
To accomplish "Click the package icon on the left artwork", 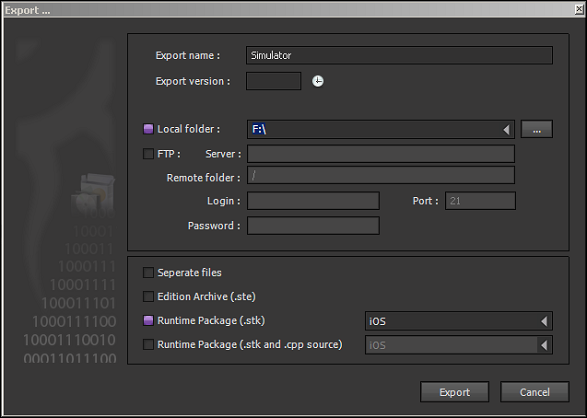I will point(94,193).
